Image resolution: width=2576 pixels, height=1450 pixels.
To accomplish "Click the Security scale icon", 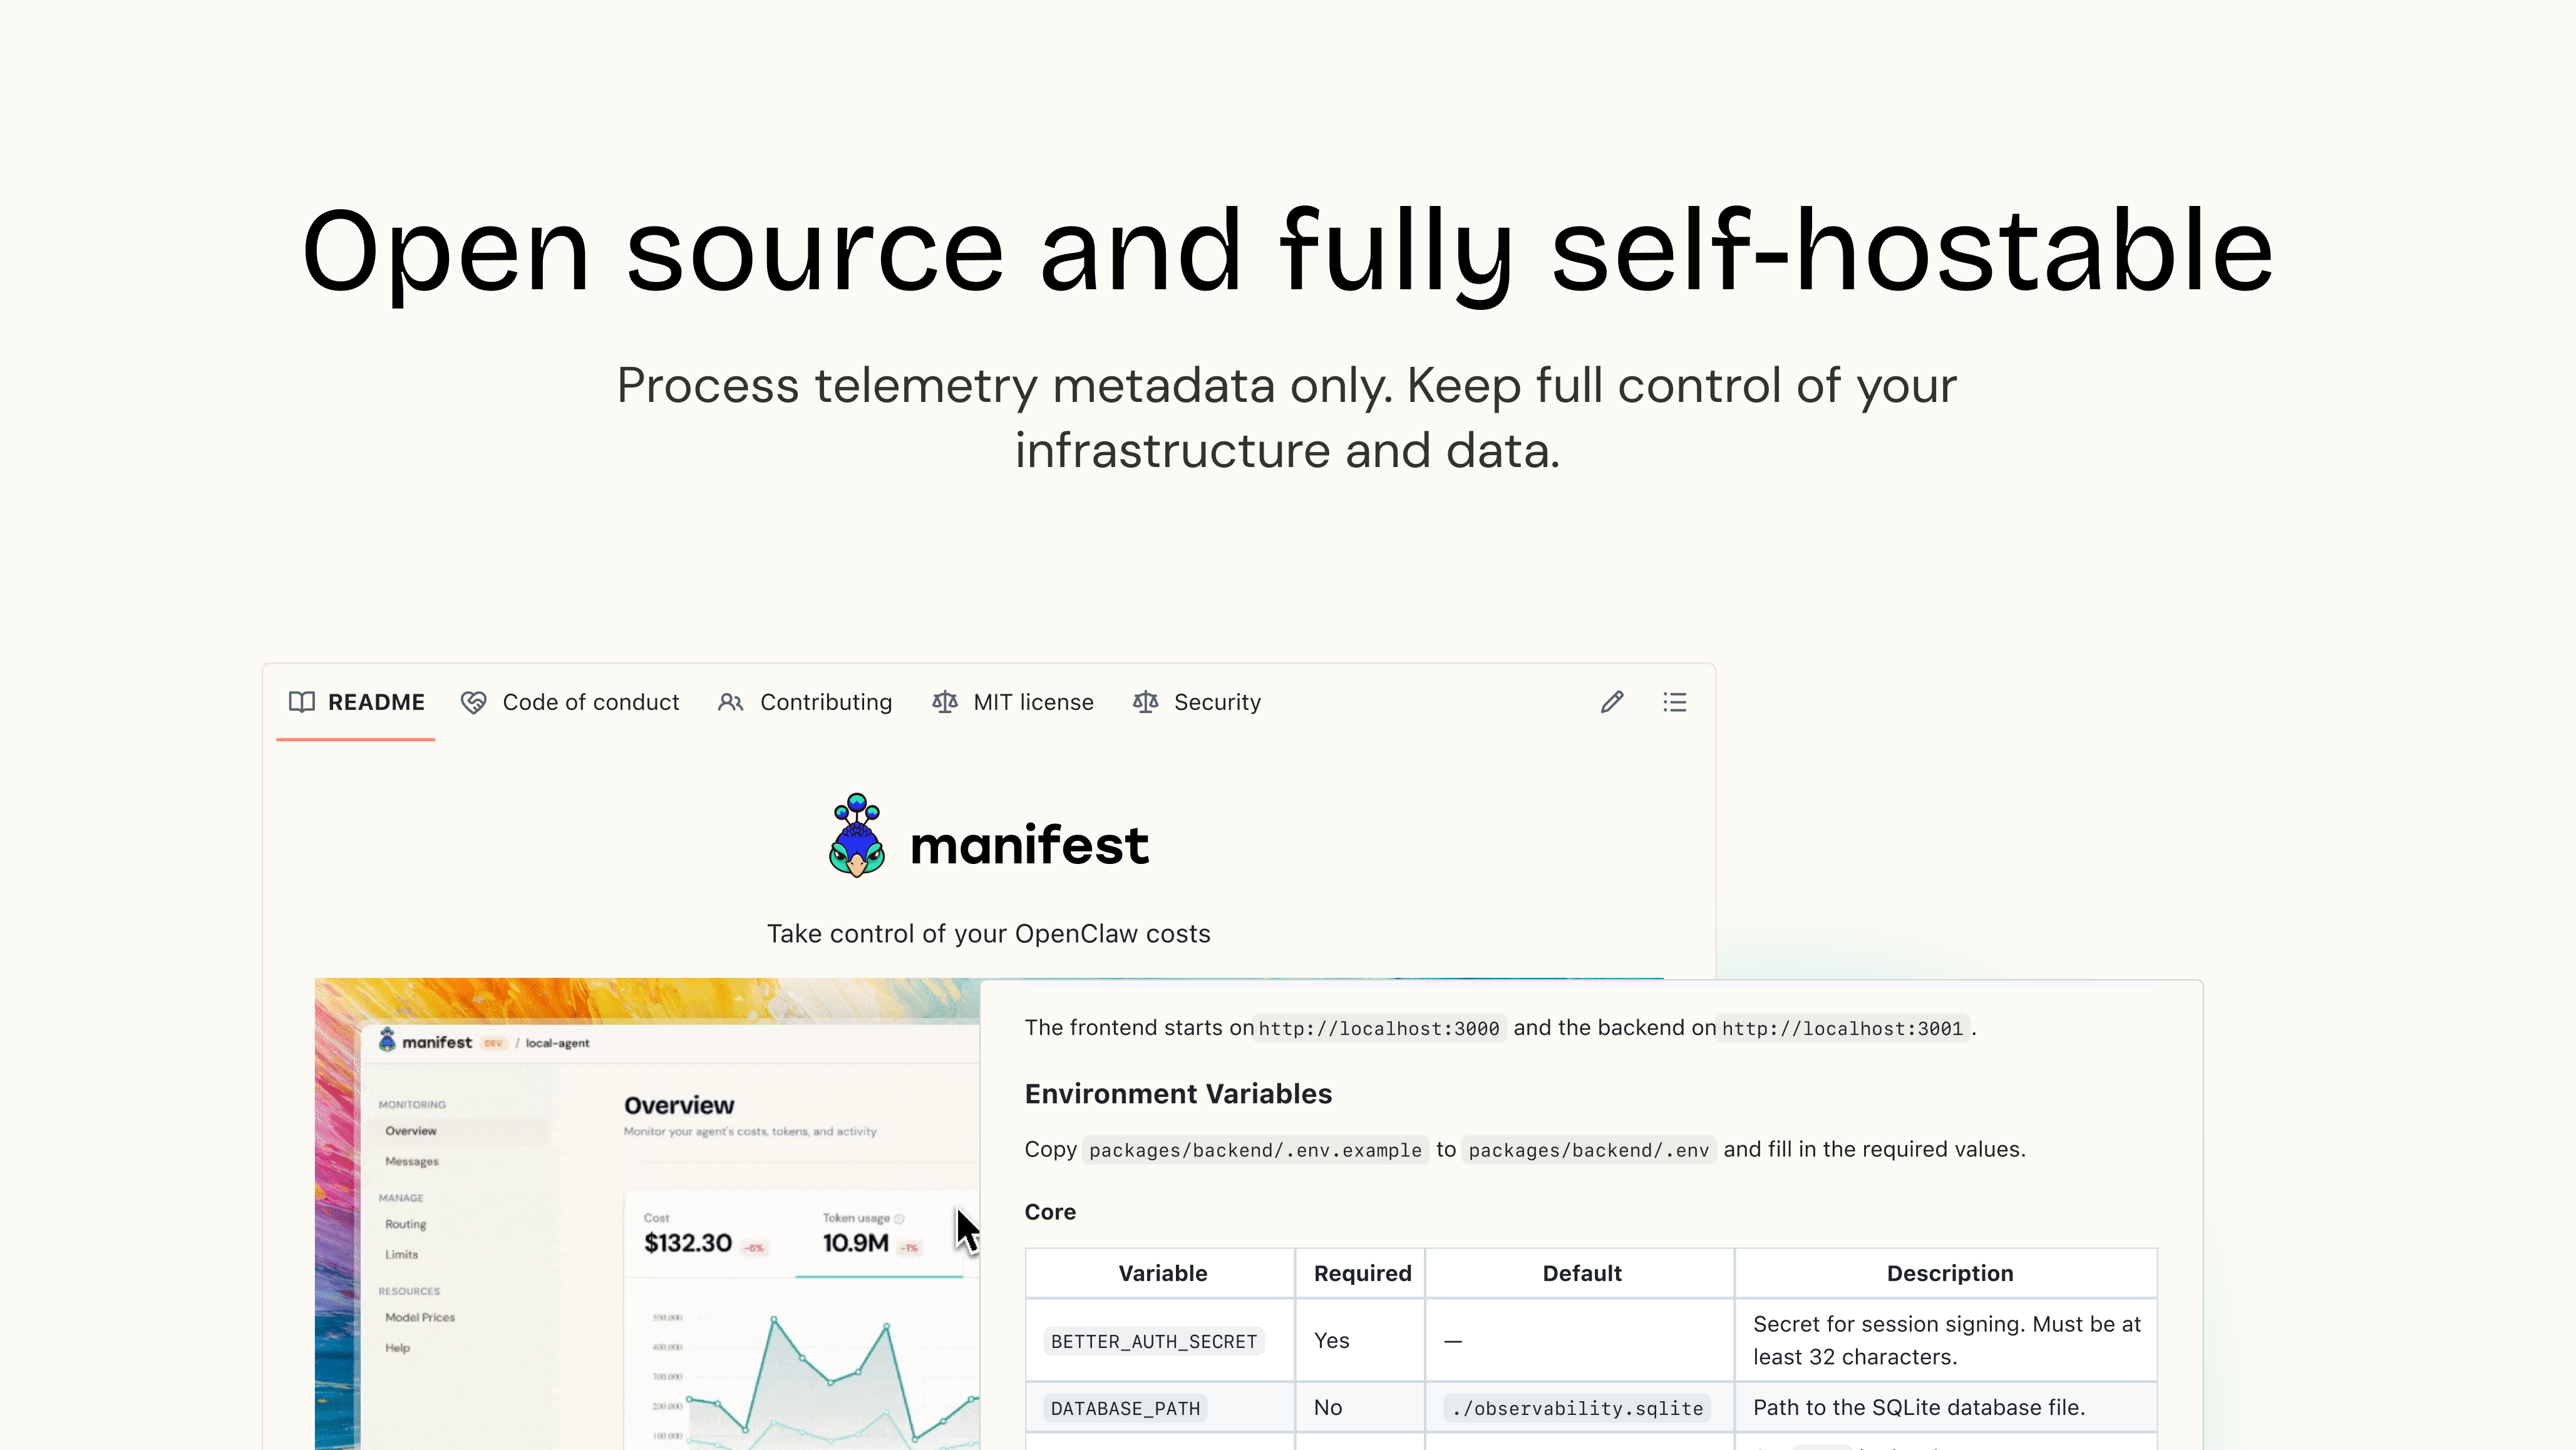I will [1145, 702].
